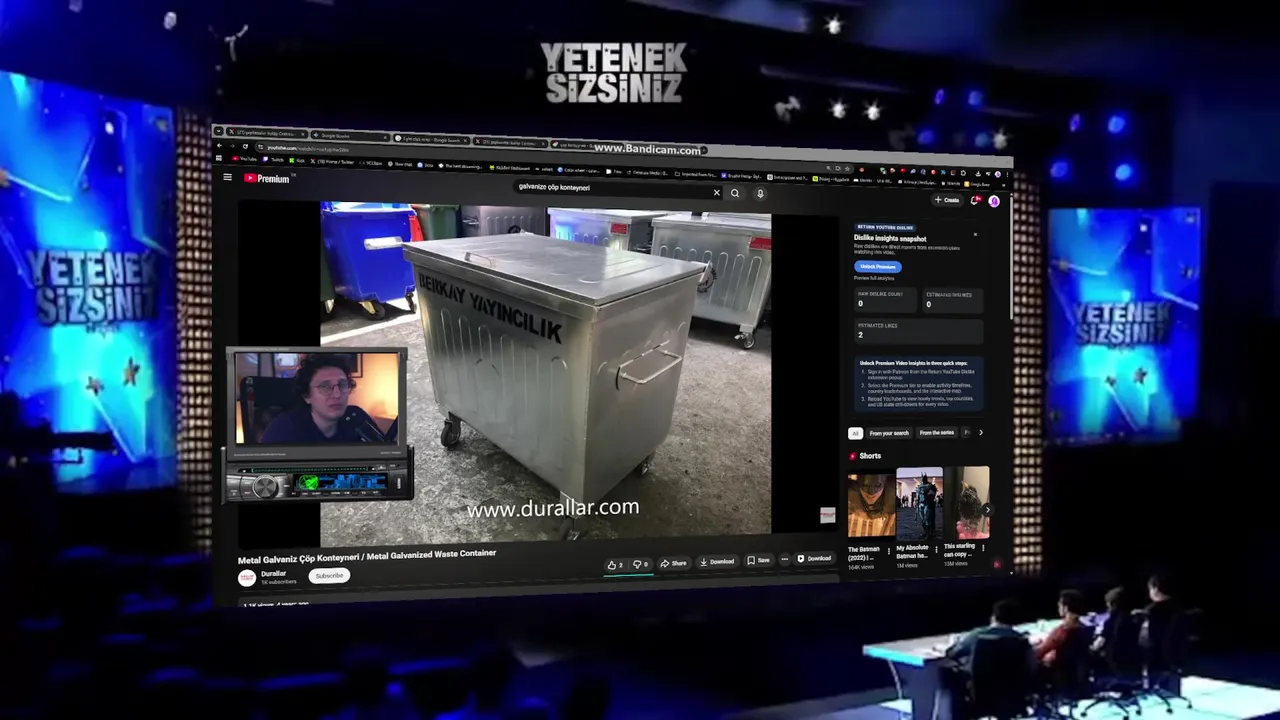Run search with magnifier icon
The width and height of the screenshot is (1280, 720).
(735, 193)
